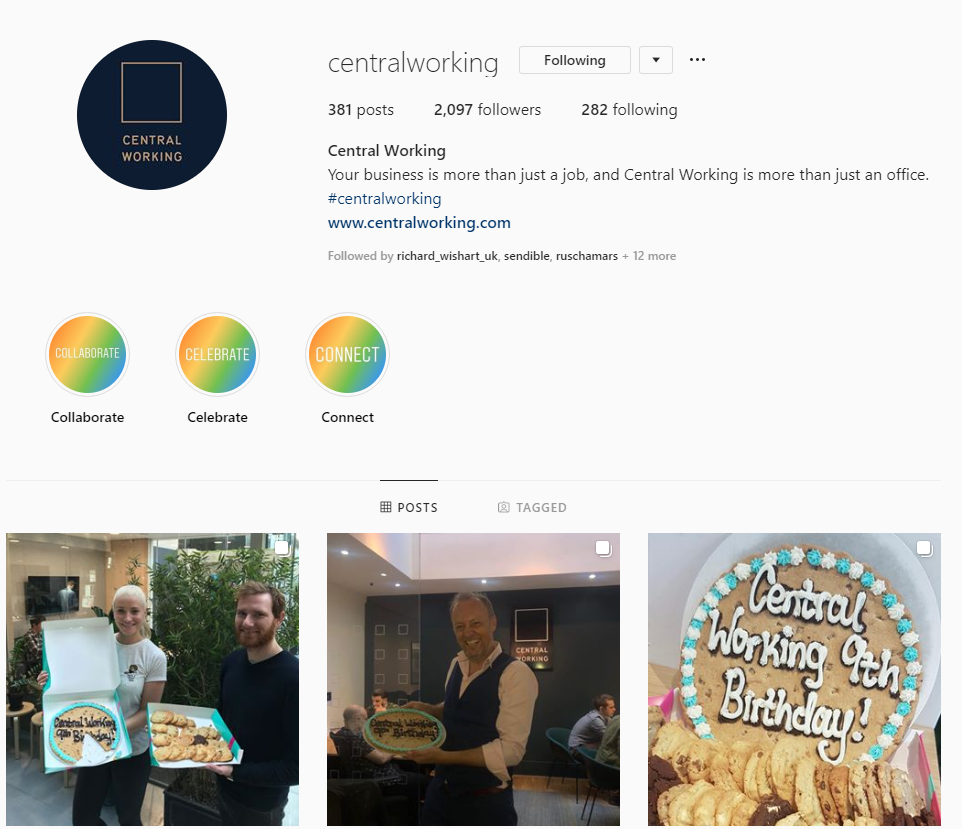
Task: Expand the suggested accounts dropdown arrow
Action: pos(656,60)
